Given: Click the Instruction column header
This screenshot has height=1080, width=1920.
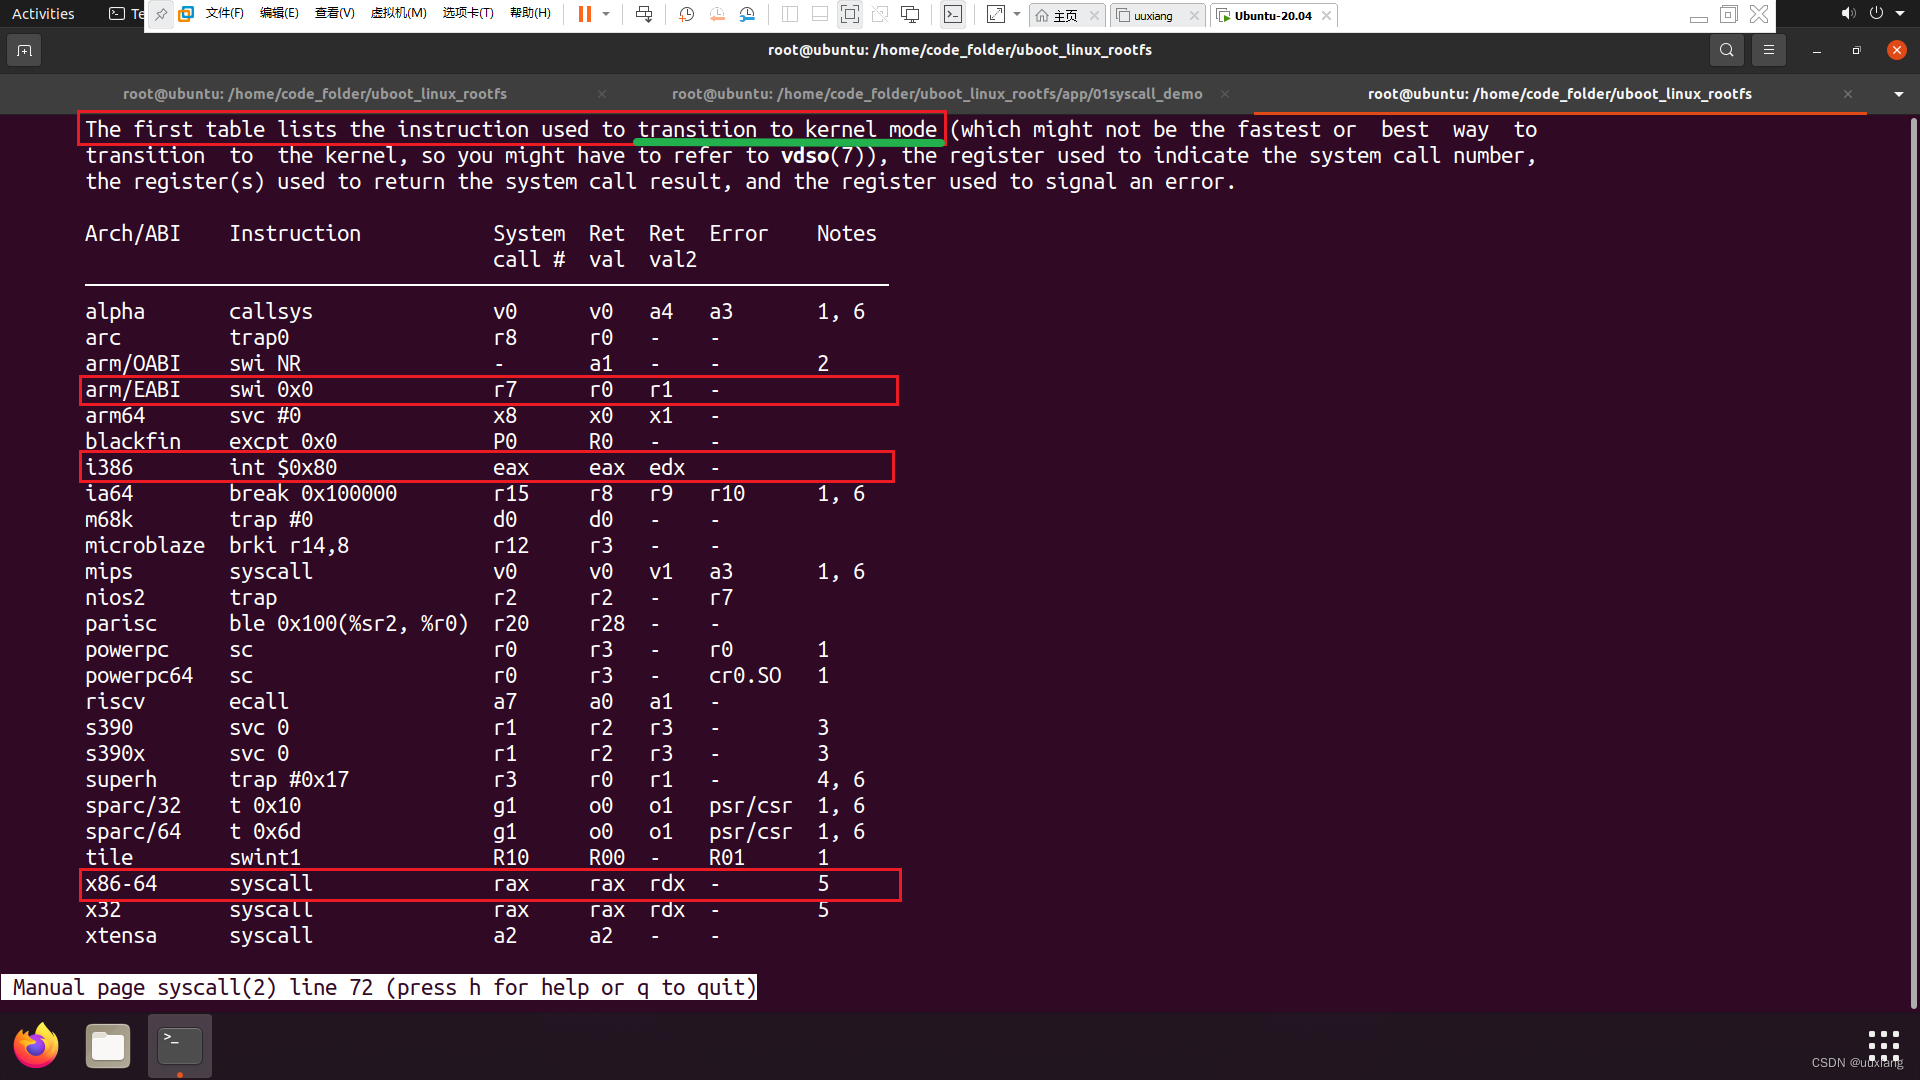Looking at the screenshot, I should pyautogui.click(x=295, y=234).
